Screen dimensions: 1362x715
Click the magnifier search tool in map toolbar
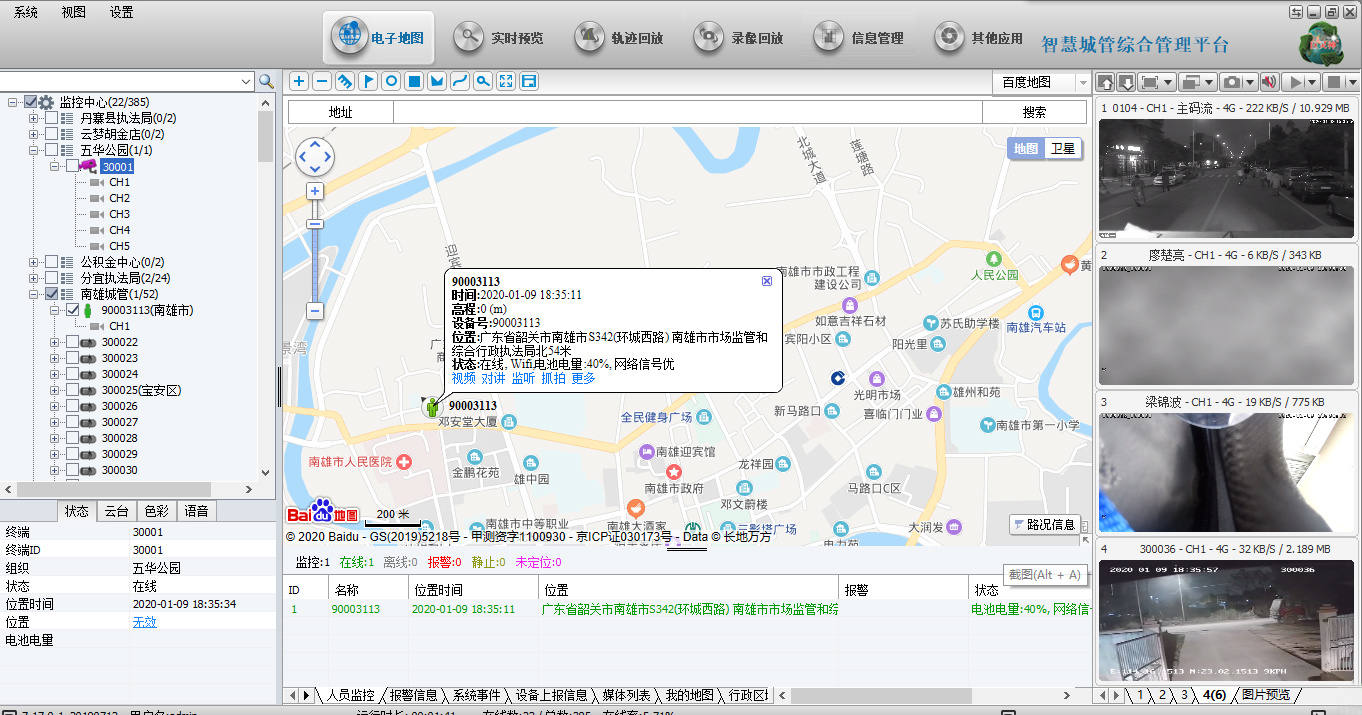pos(483,81)
